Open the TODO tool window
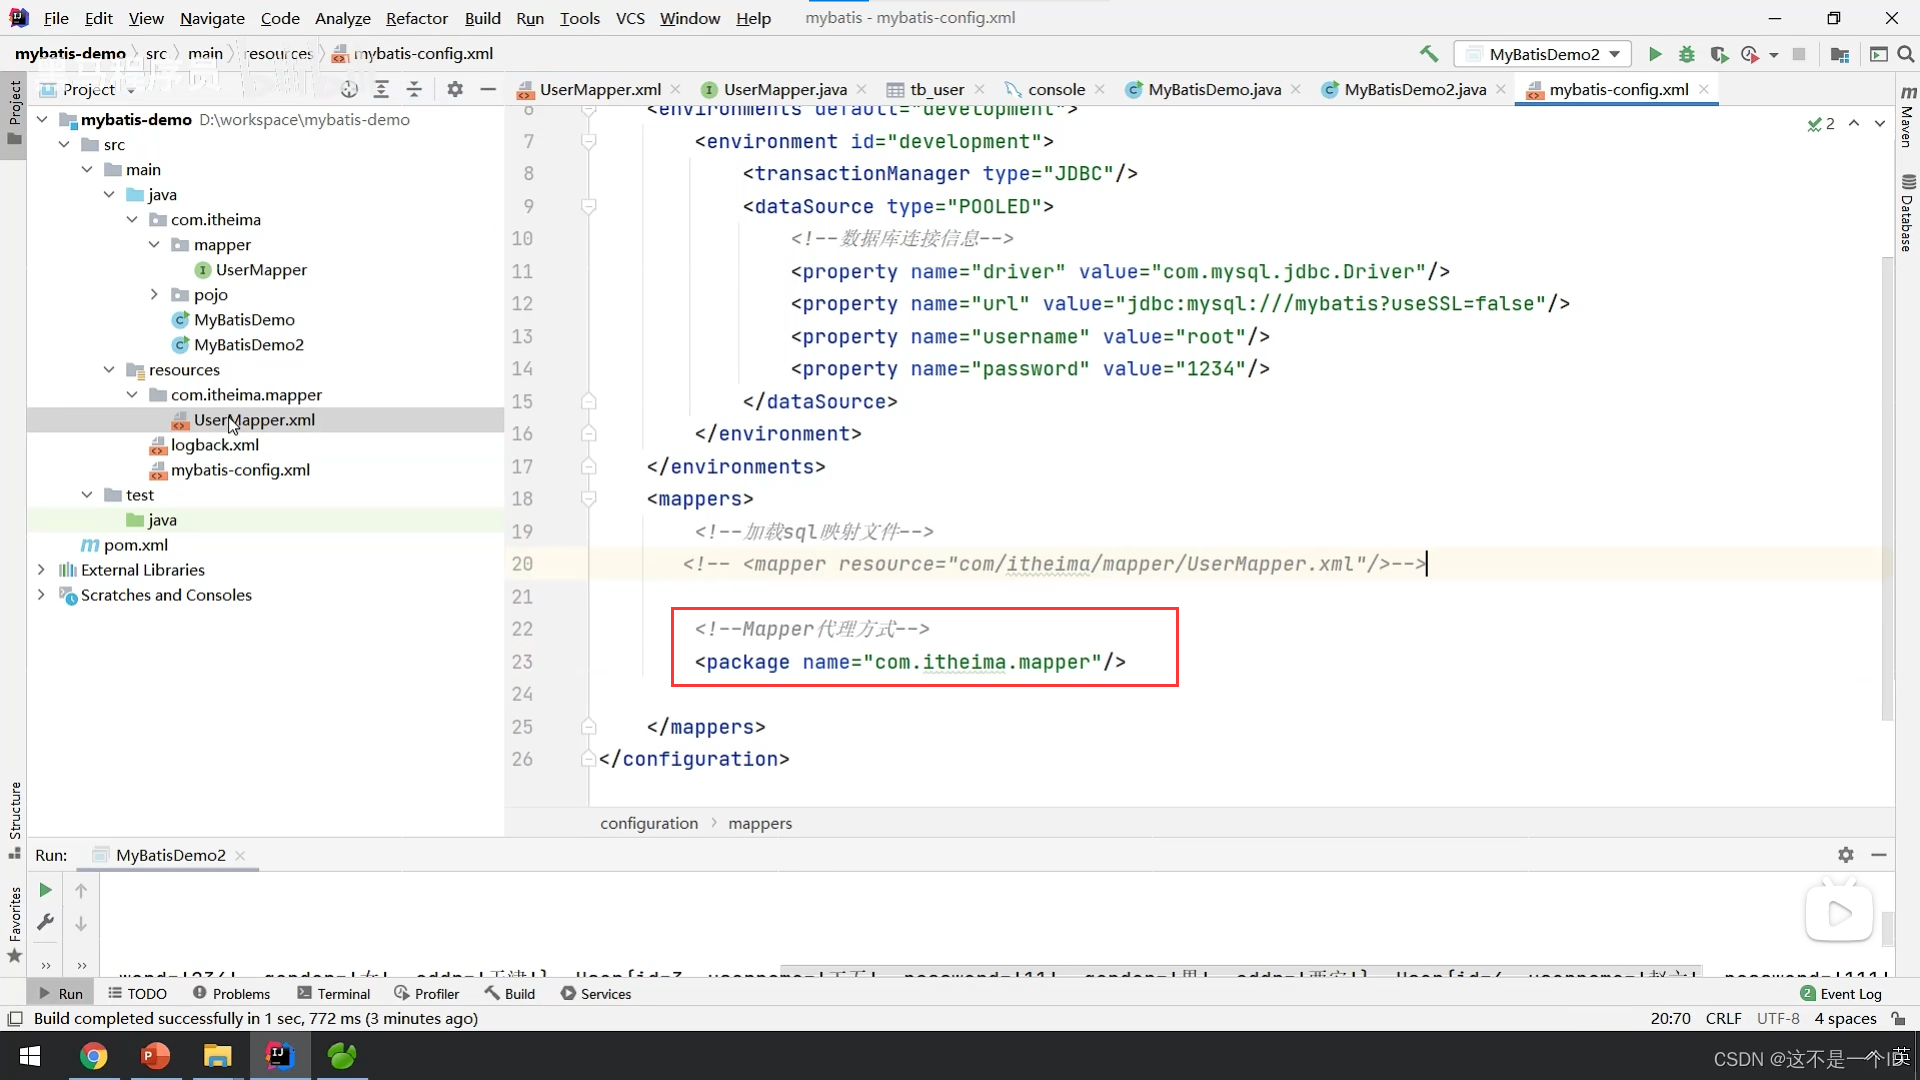This screenshot has width=1920, height=1080. point(138,993)
